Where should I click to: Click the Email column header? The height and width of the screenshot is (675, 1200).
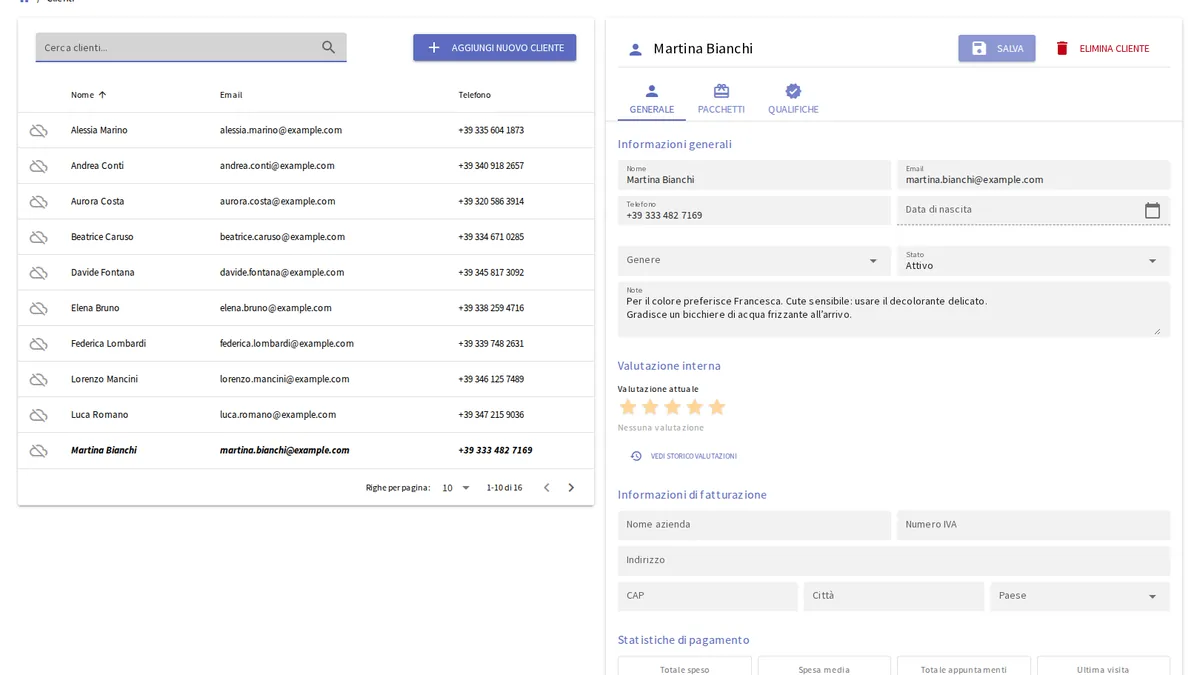[231, 95]
